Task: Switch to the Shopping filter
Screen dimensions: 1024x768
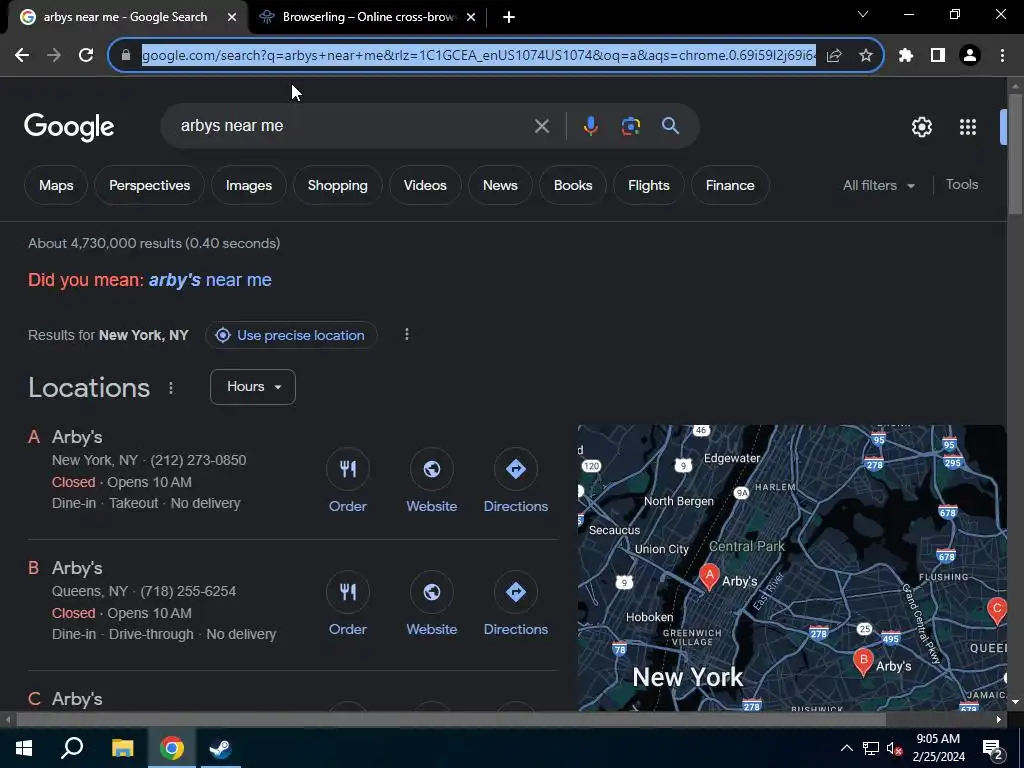Action: click(x=338, y=185)
